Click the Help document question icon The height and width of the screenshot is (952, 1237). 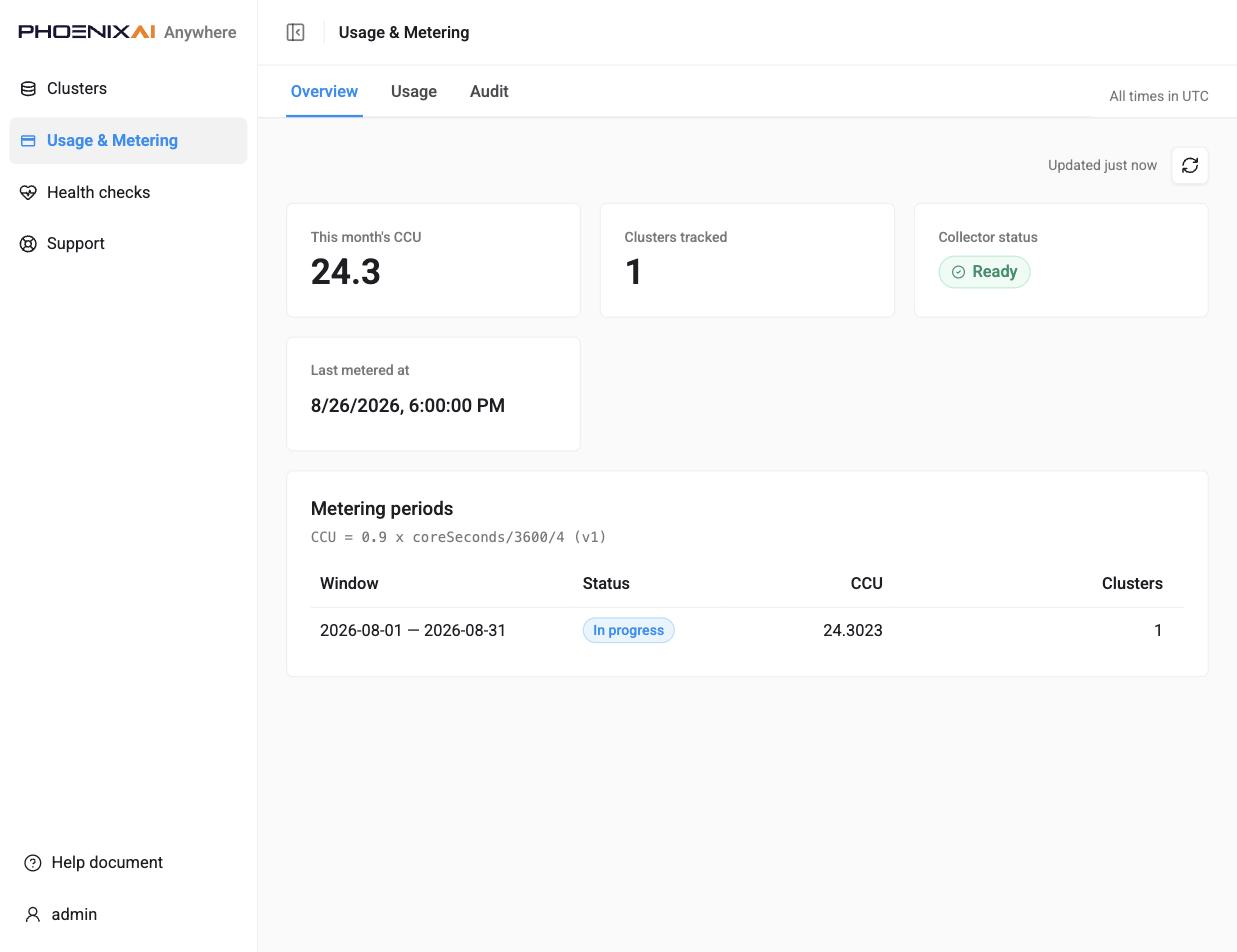33,863
